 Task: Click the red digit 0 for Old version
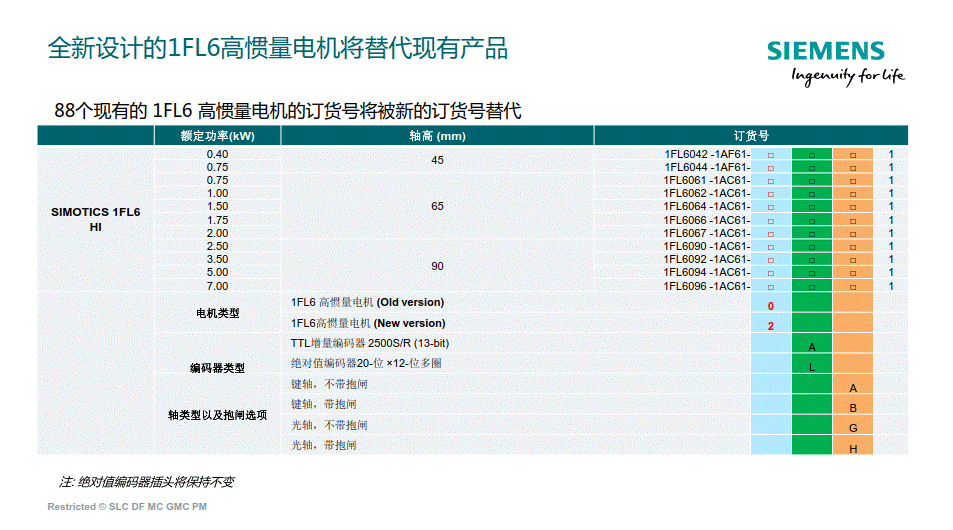tap(771, 305)
